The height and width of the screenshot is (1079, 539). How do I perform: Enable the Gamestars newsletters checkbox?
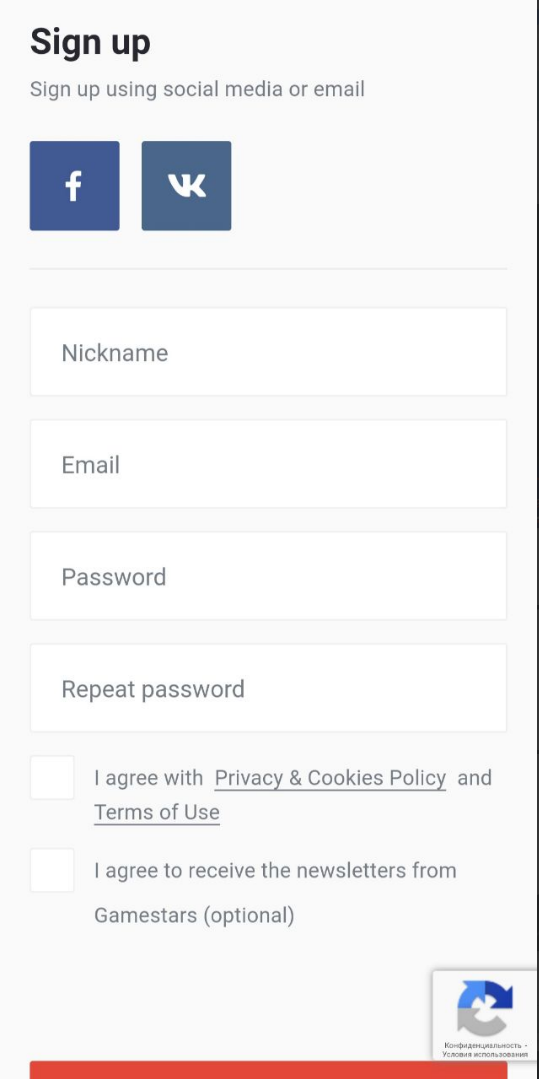point(52,870)
